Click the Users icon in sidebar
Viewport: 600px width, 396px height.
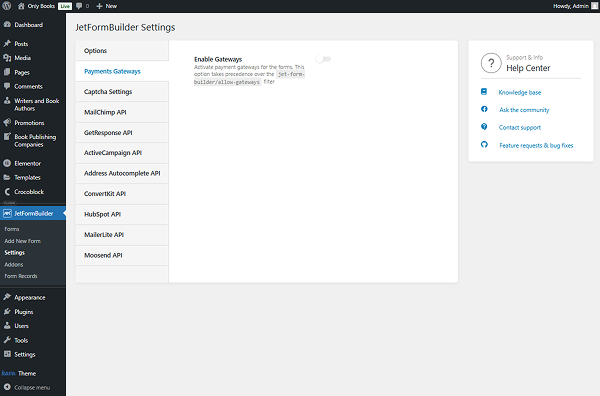tap(7, 326)
